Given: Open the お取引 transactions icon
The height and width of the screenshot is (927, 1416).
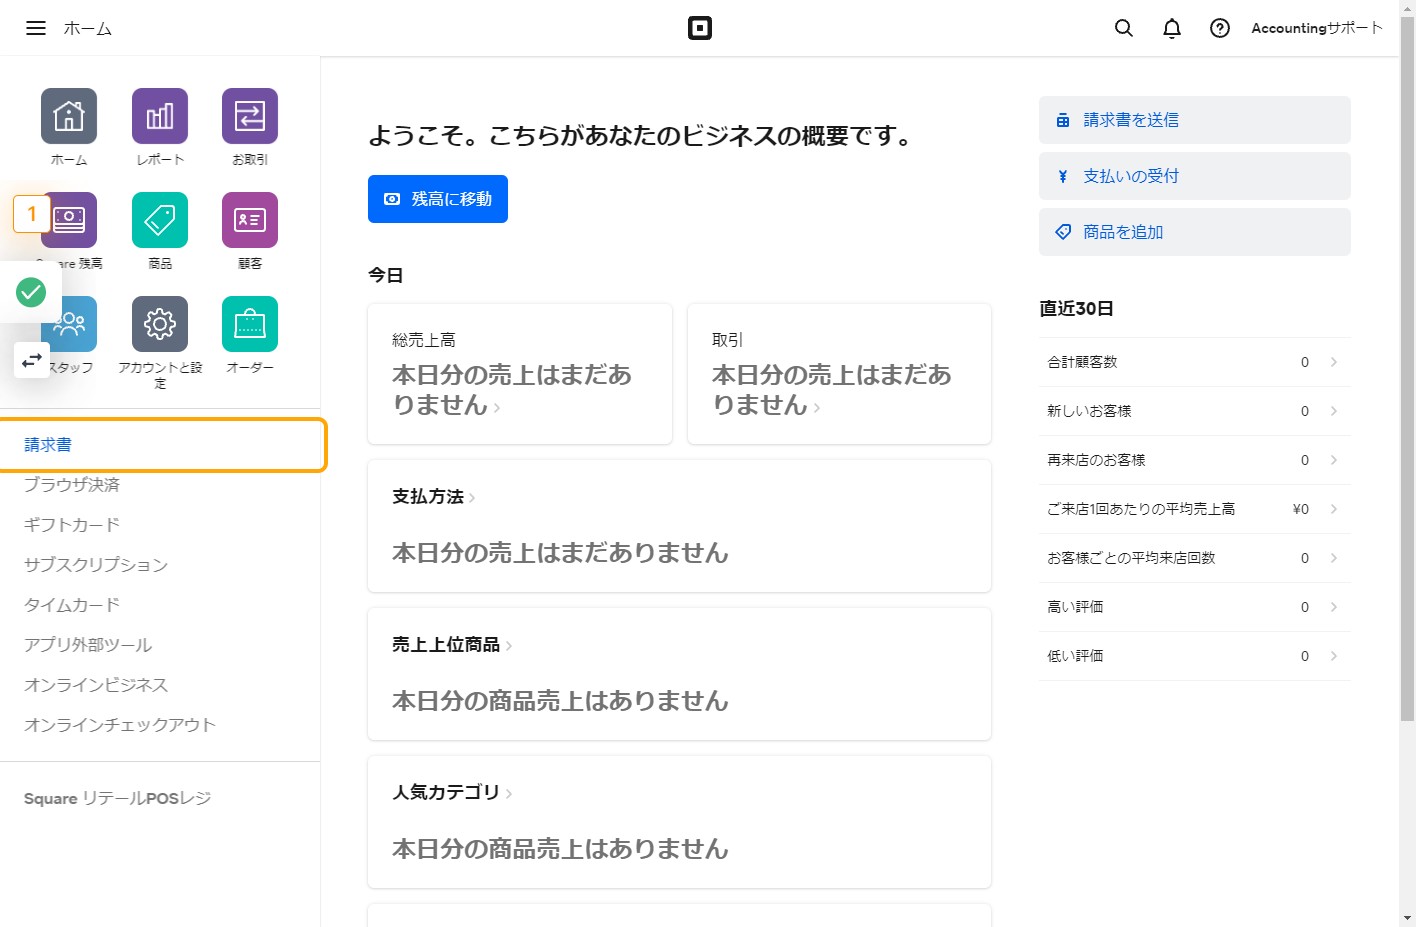Looking at the screenshot, I should coord(250,116).
